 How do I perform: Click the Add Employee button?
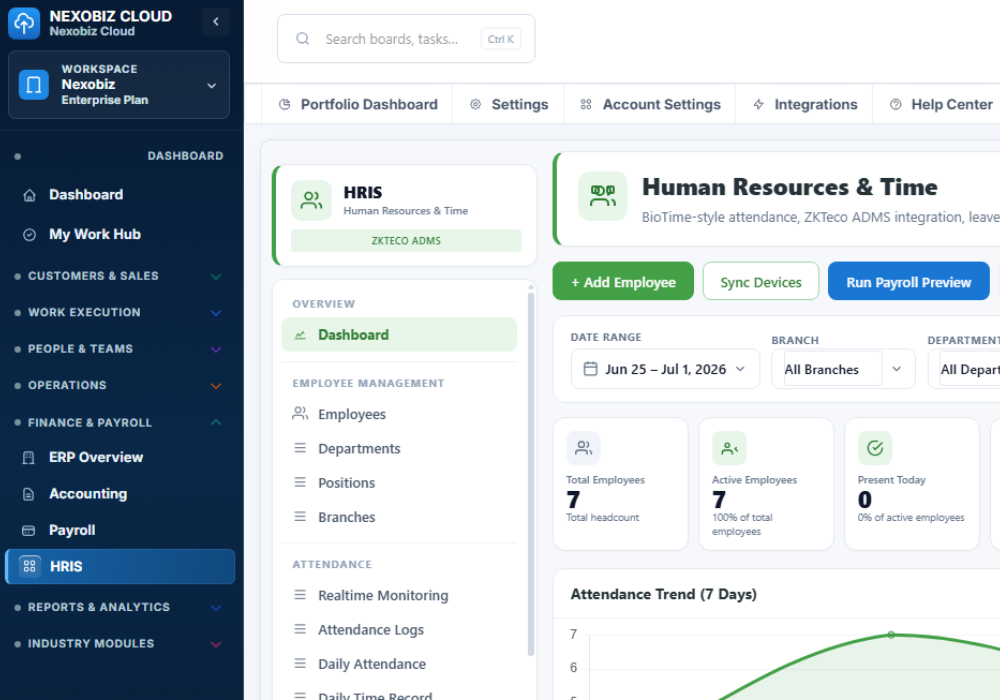[623, 281]
